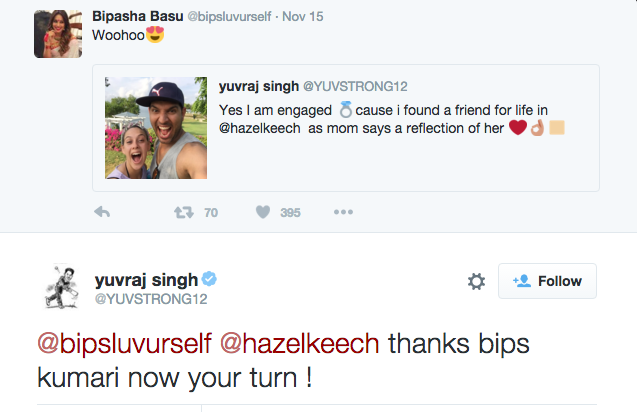The image size is (637, 412).
Task: Click the @hazelkeech mention in the quoted tweet
Action: [x=262, y=128]
